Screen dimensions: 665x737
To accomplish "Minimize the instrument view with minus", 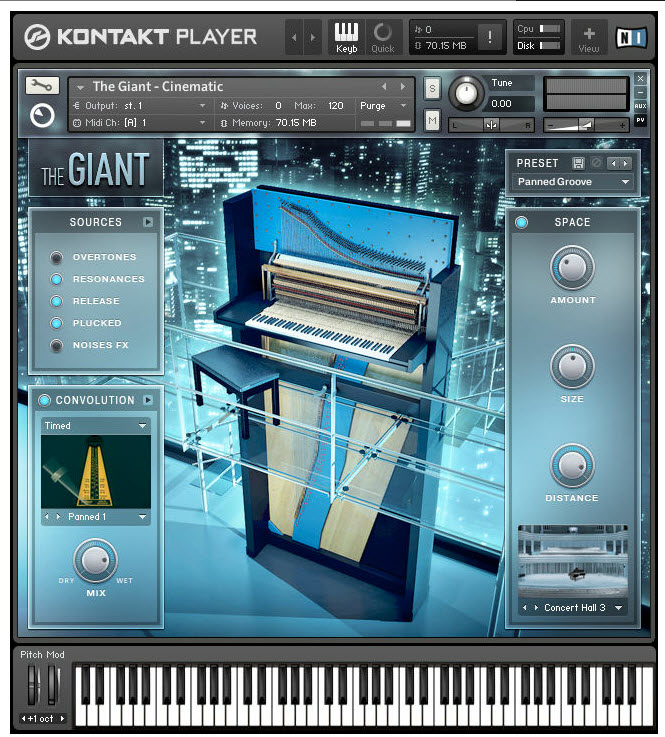I will pos(640,92).
